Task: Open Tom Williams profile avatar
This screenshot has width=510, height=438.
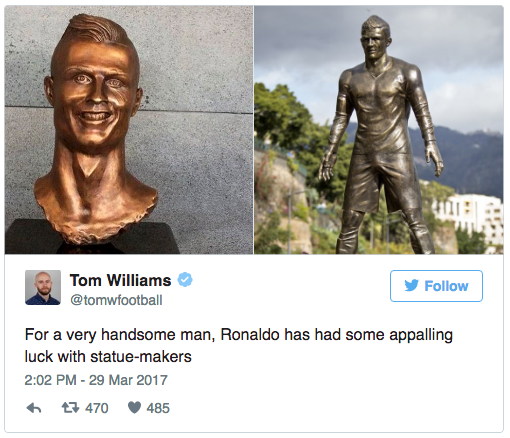Action: point(43,287)
